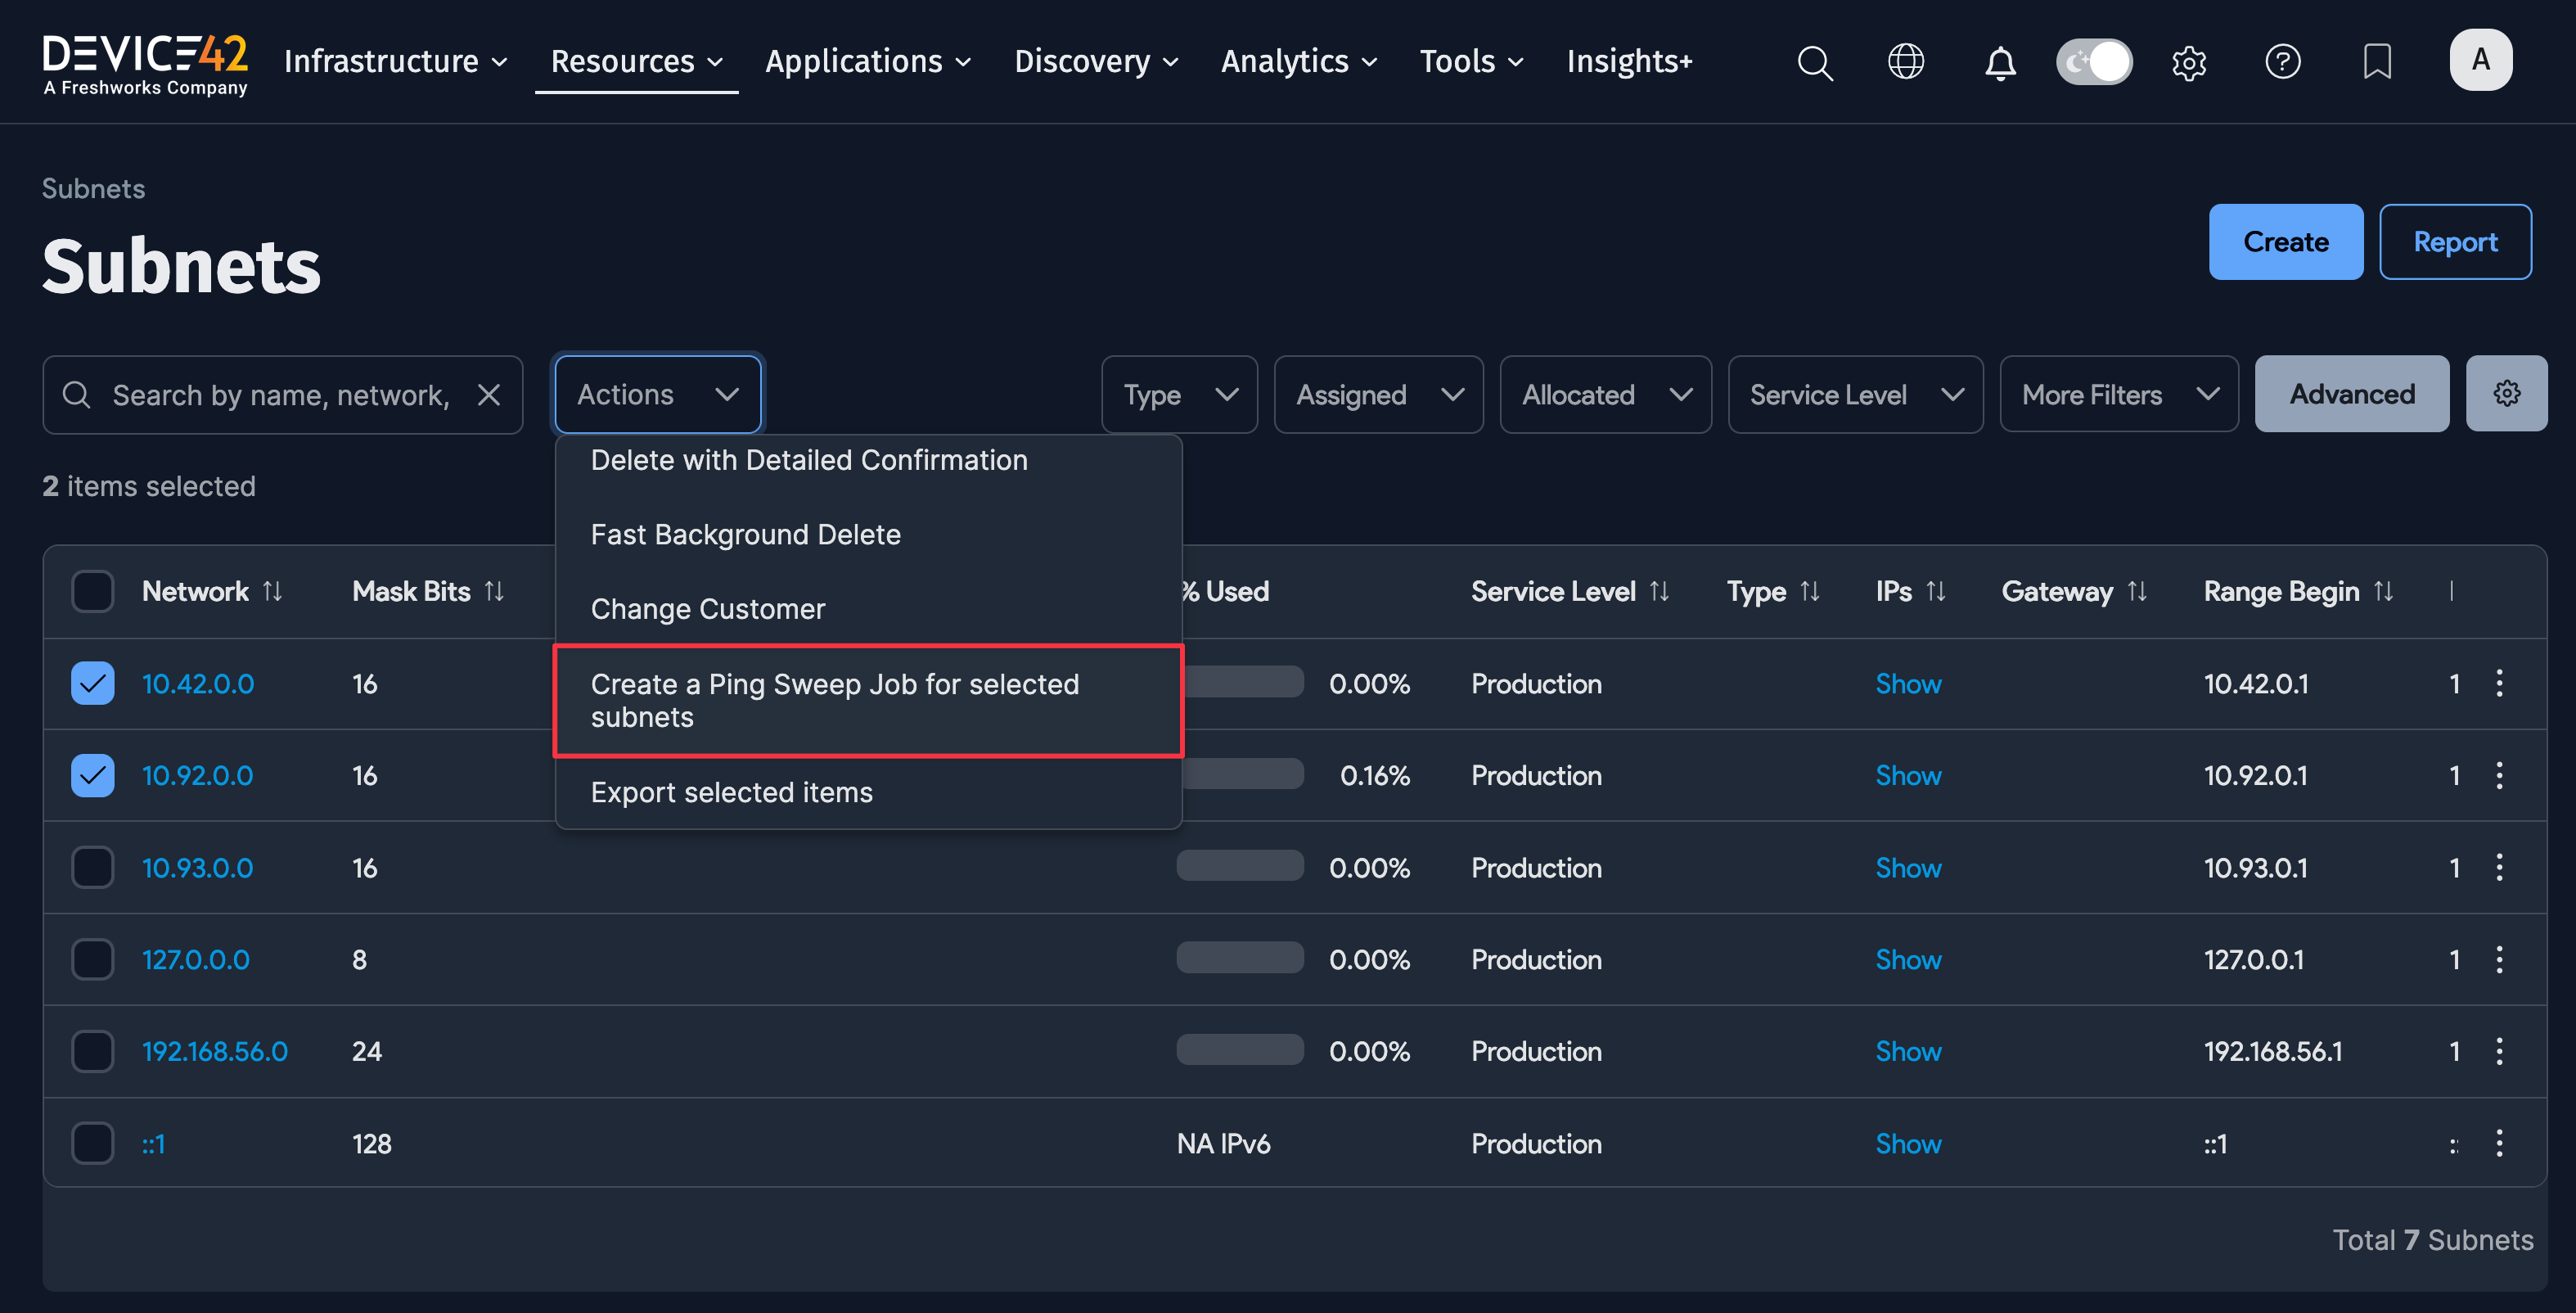This screenshot has height=1313, width=2576.
Task: Open the bookmark icon in header
Action: point(2376,62)
